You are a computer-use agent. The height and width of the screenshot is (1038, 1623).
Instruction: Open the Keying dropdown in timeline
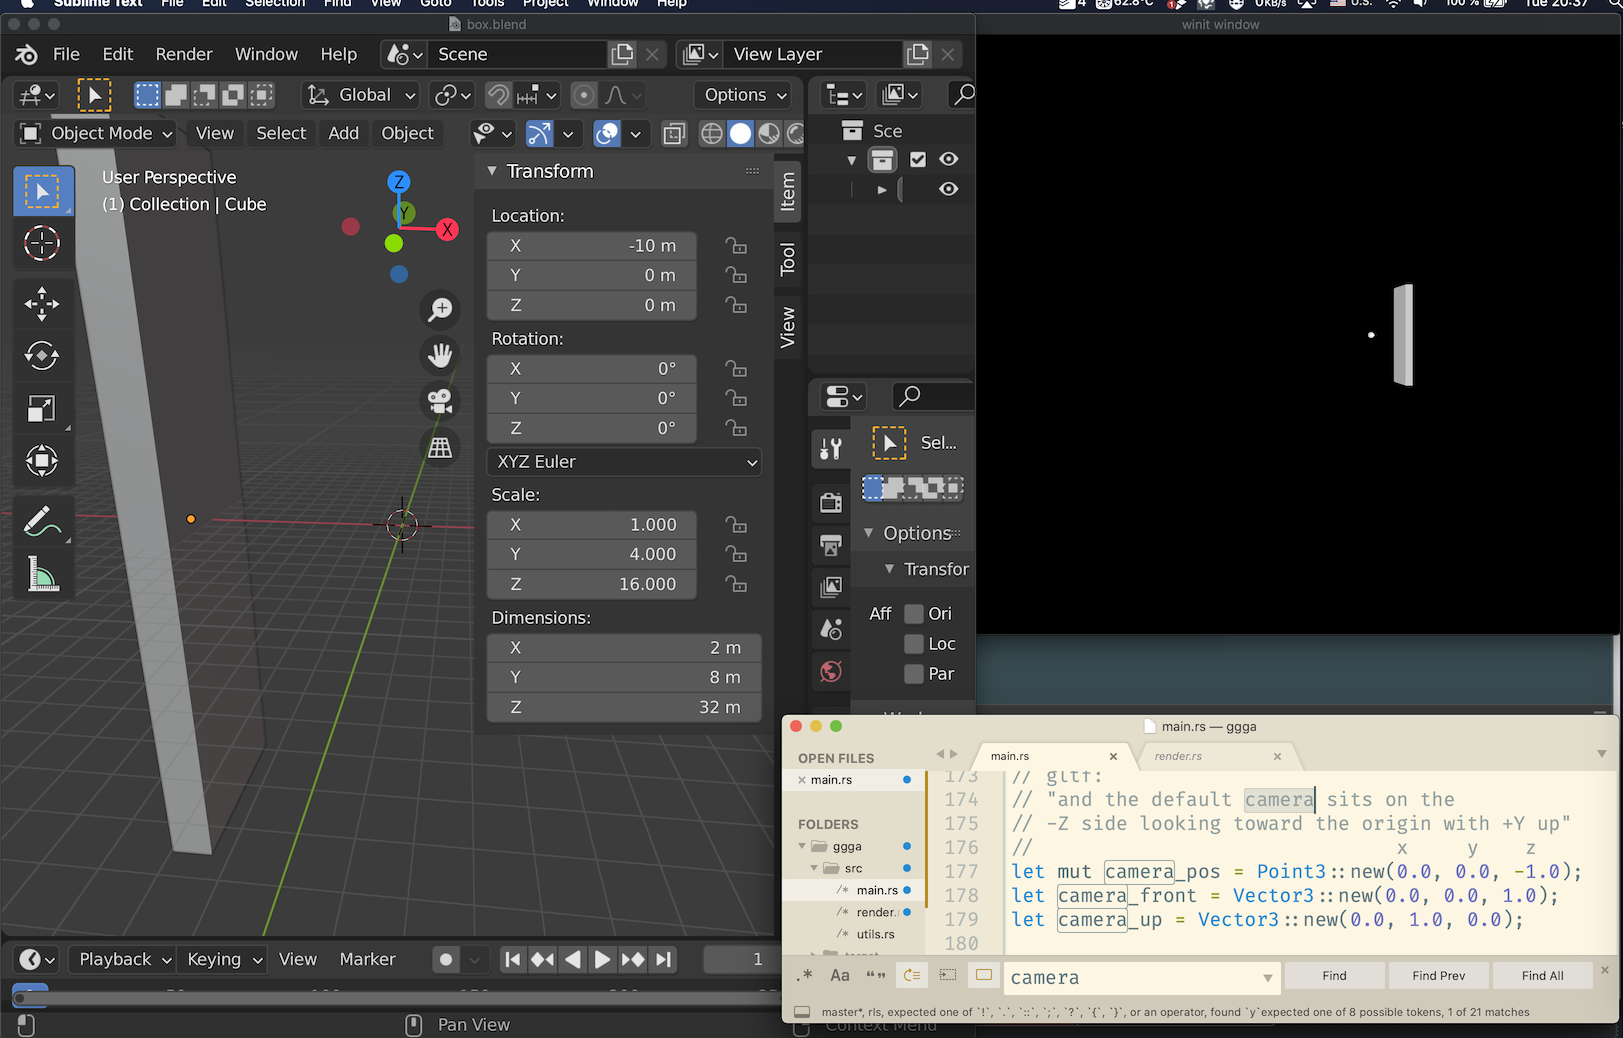pyautogui.click(x=224, y=960)
